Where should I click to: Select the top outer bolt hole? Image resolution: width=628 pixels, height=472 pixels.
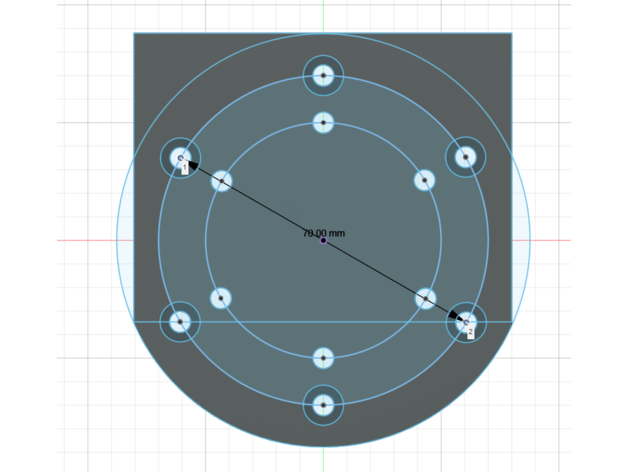pos(323,75)
